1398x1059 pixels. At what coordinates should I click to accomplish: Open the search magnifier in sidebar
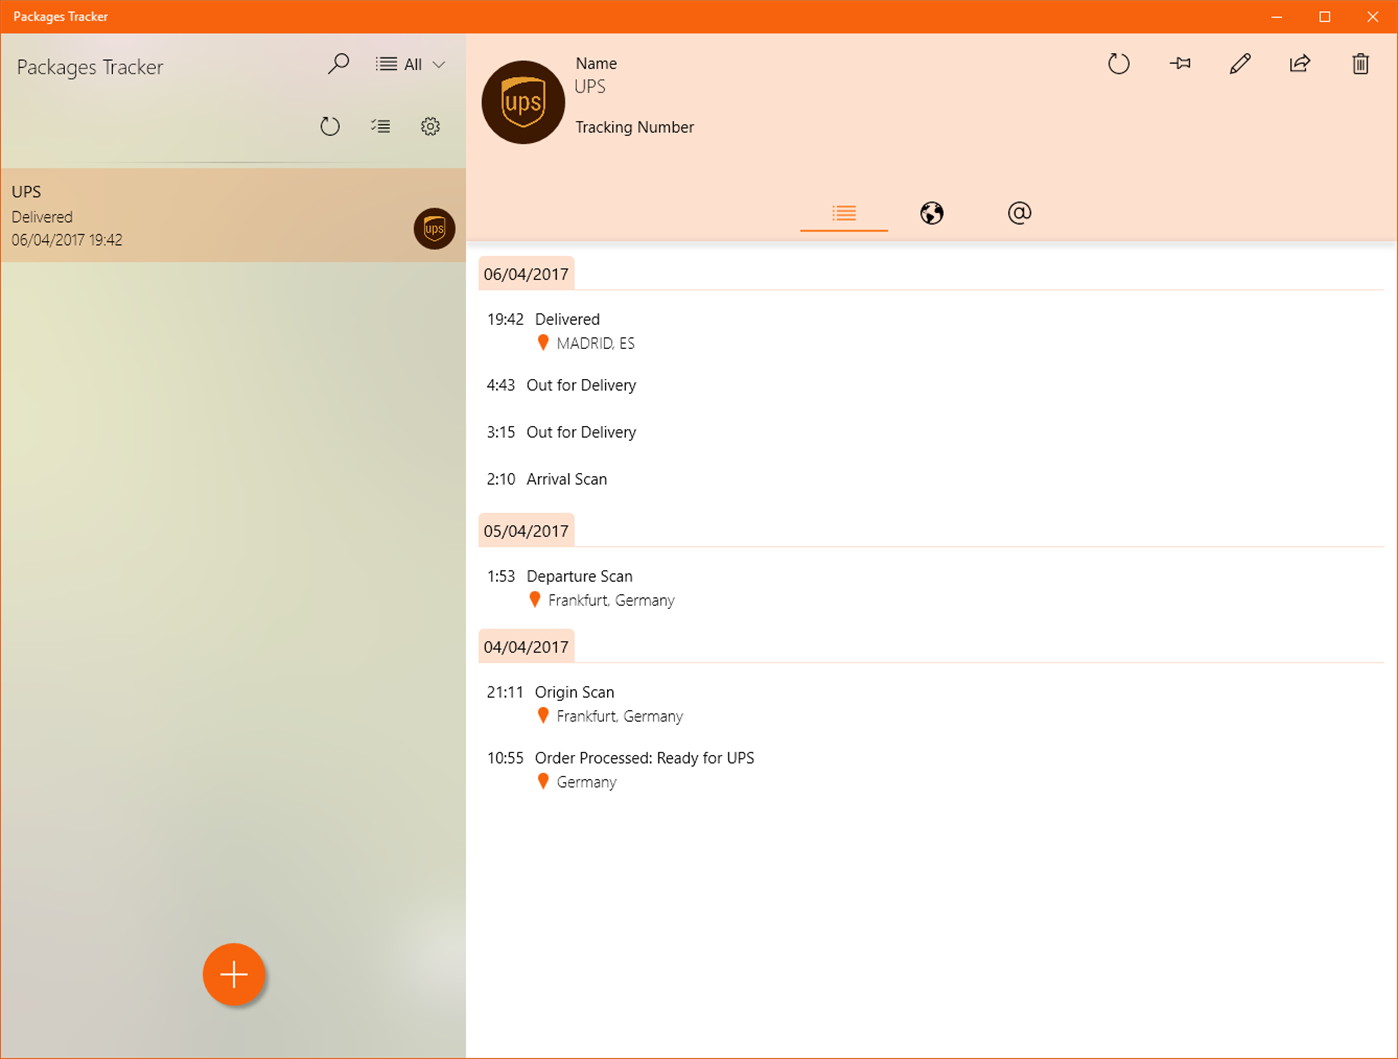338,64
